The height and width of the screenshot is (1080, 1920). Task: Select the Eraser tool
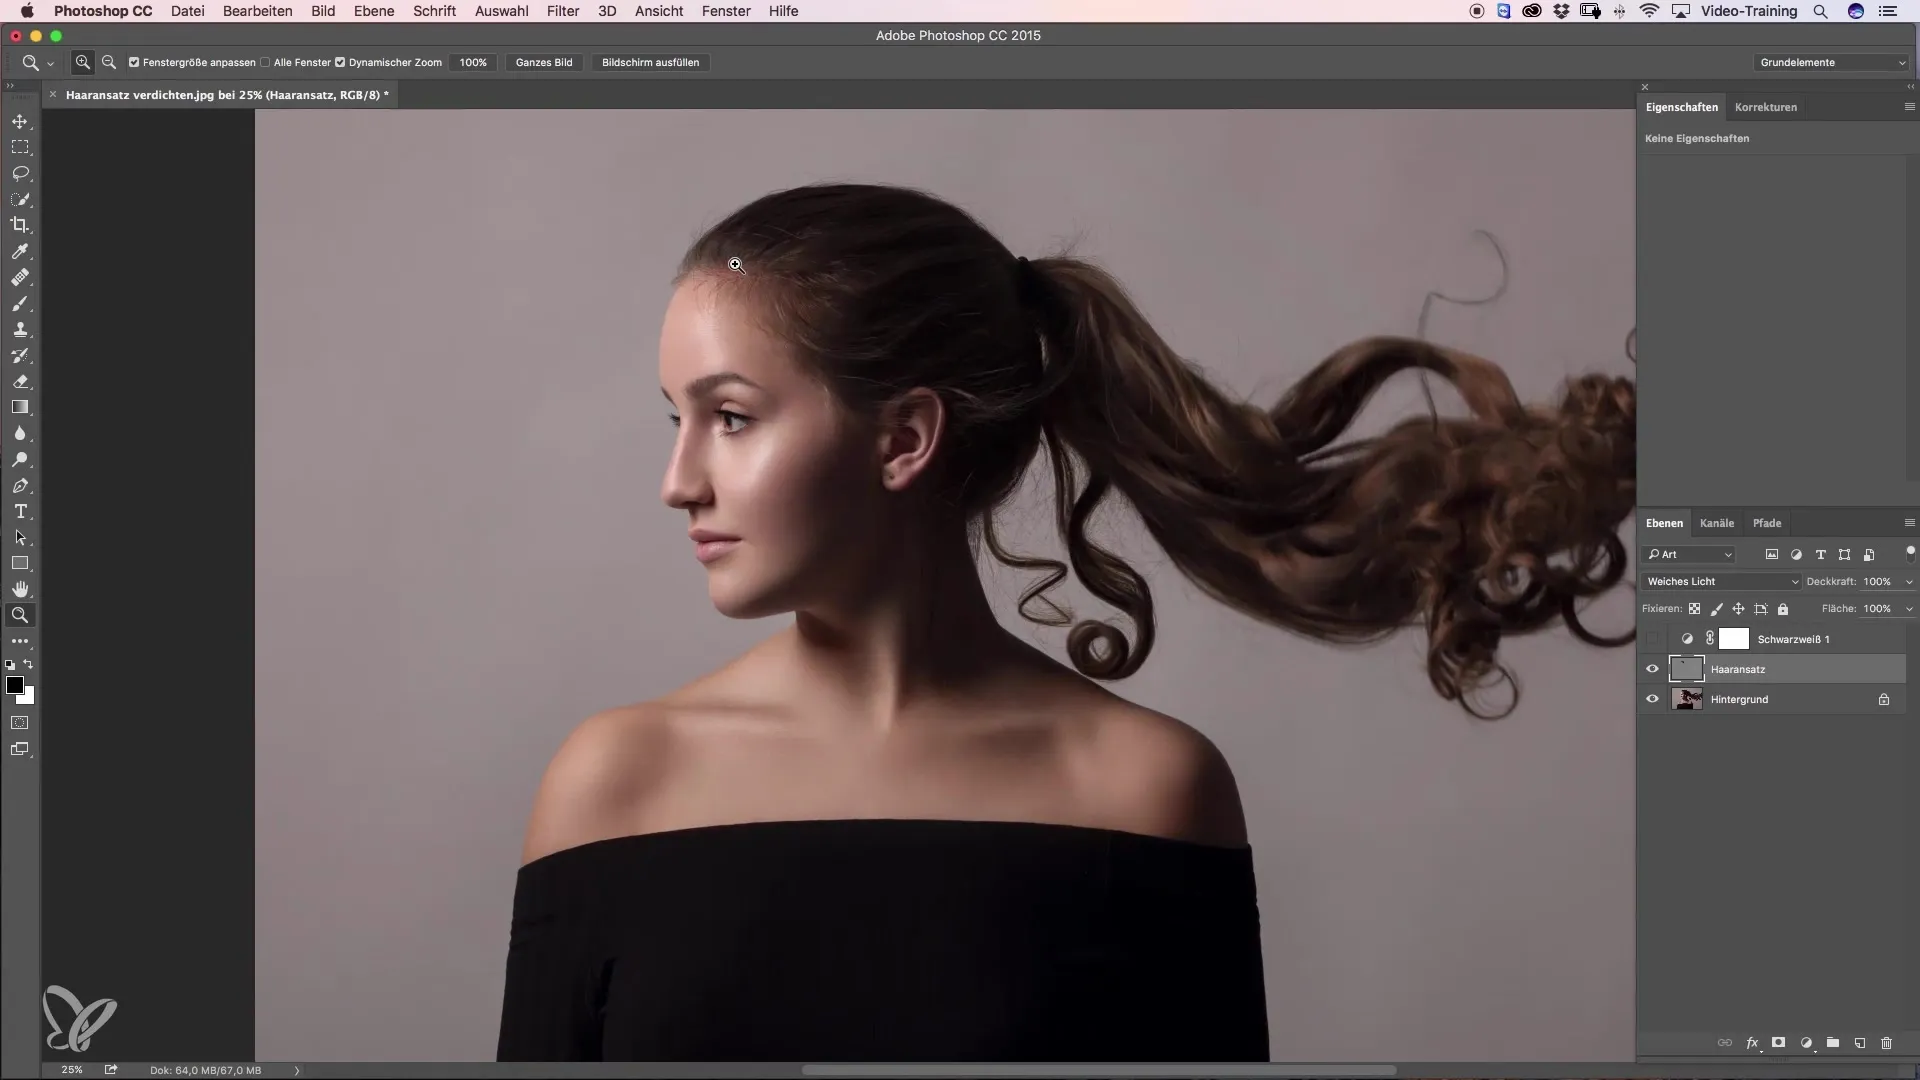[x=20, y=381]
